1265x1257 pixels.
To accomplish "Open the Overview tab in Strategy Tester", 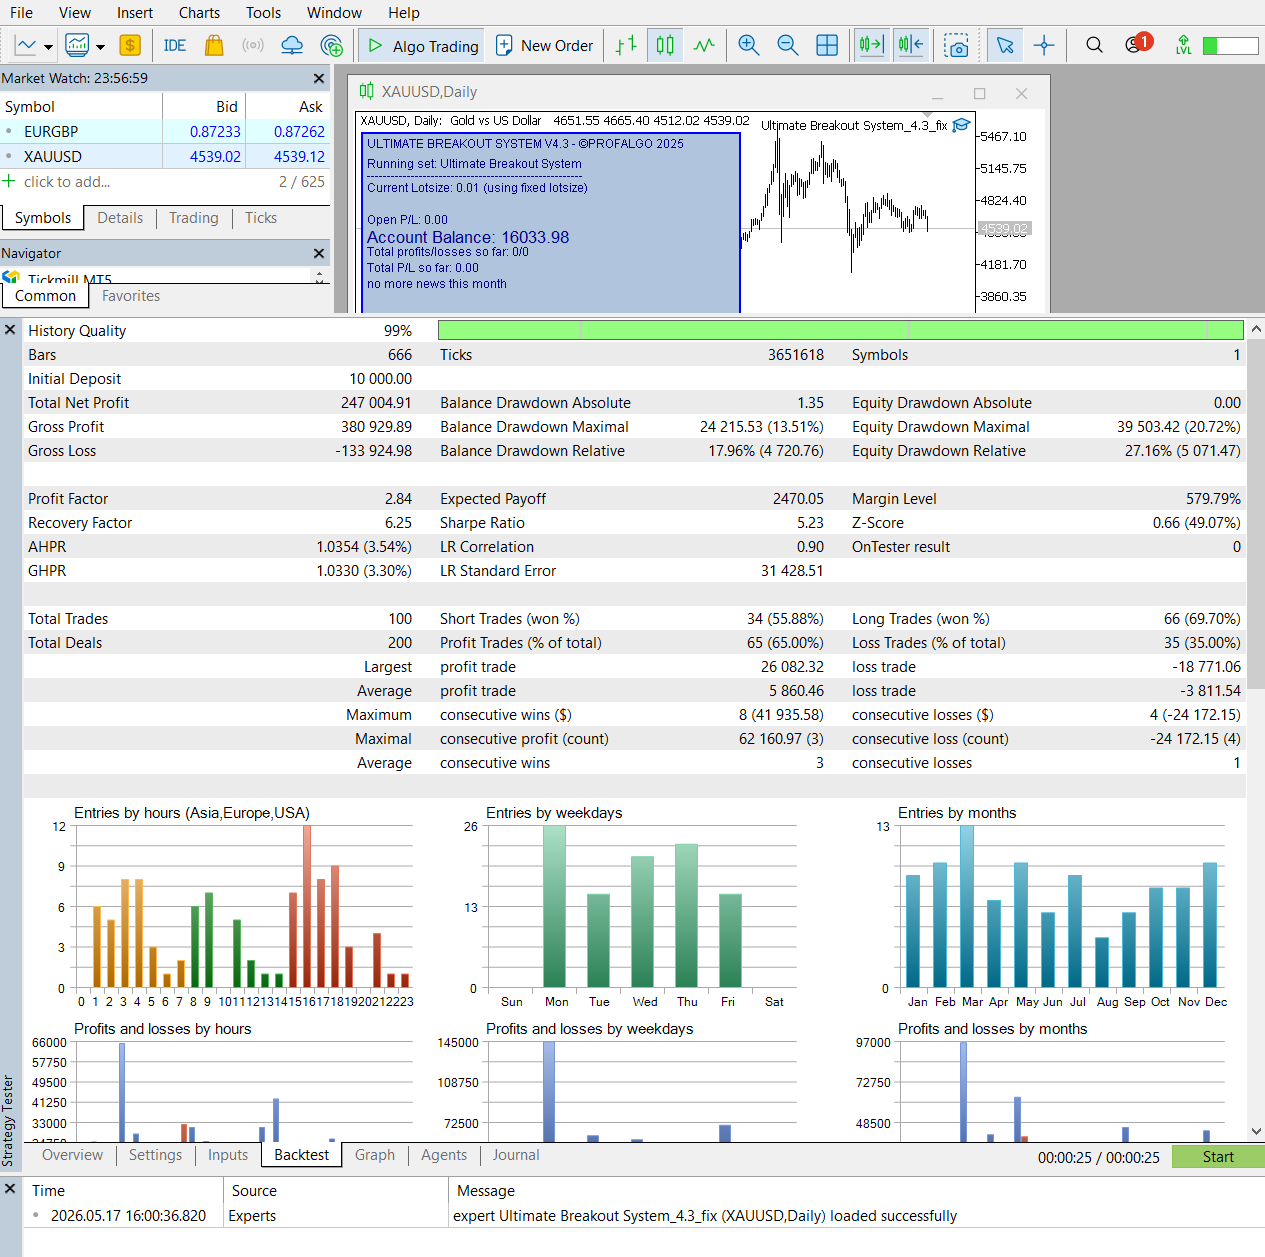I will [72, 1155].
